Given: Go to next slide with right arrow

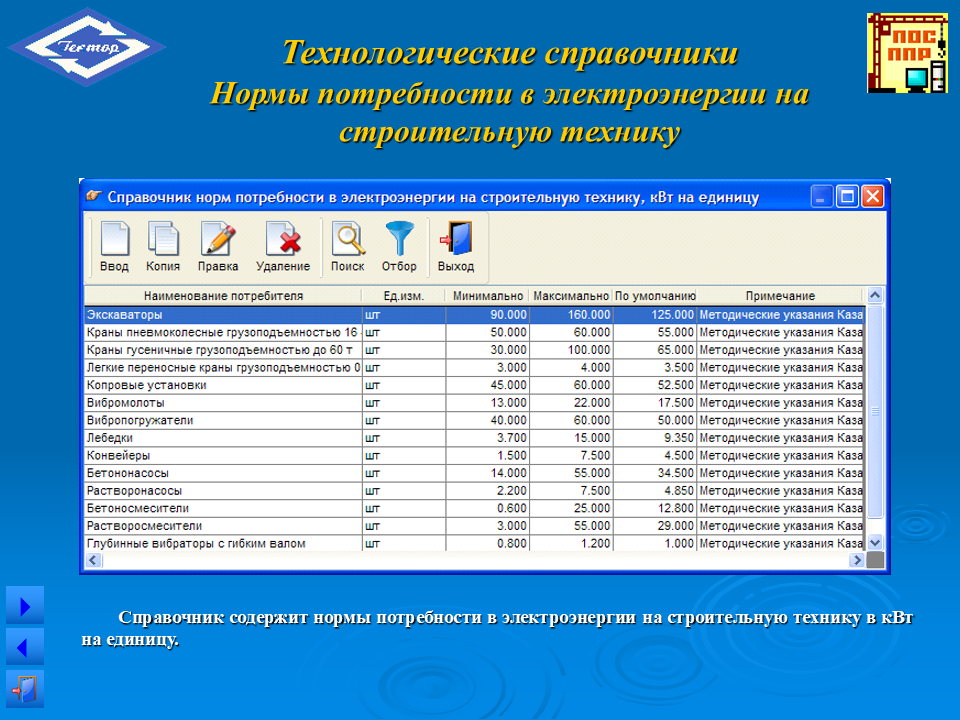Looking at the screenshot, I should click(x=24, y=606).
